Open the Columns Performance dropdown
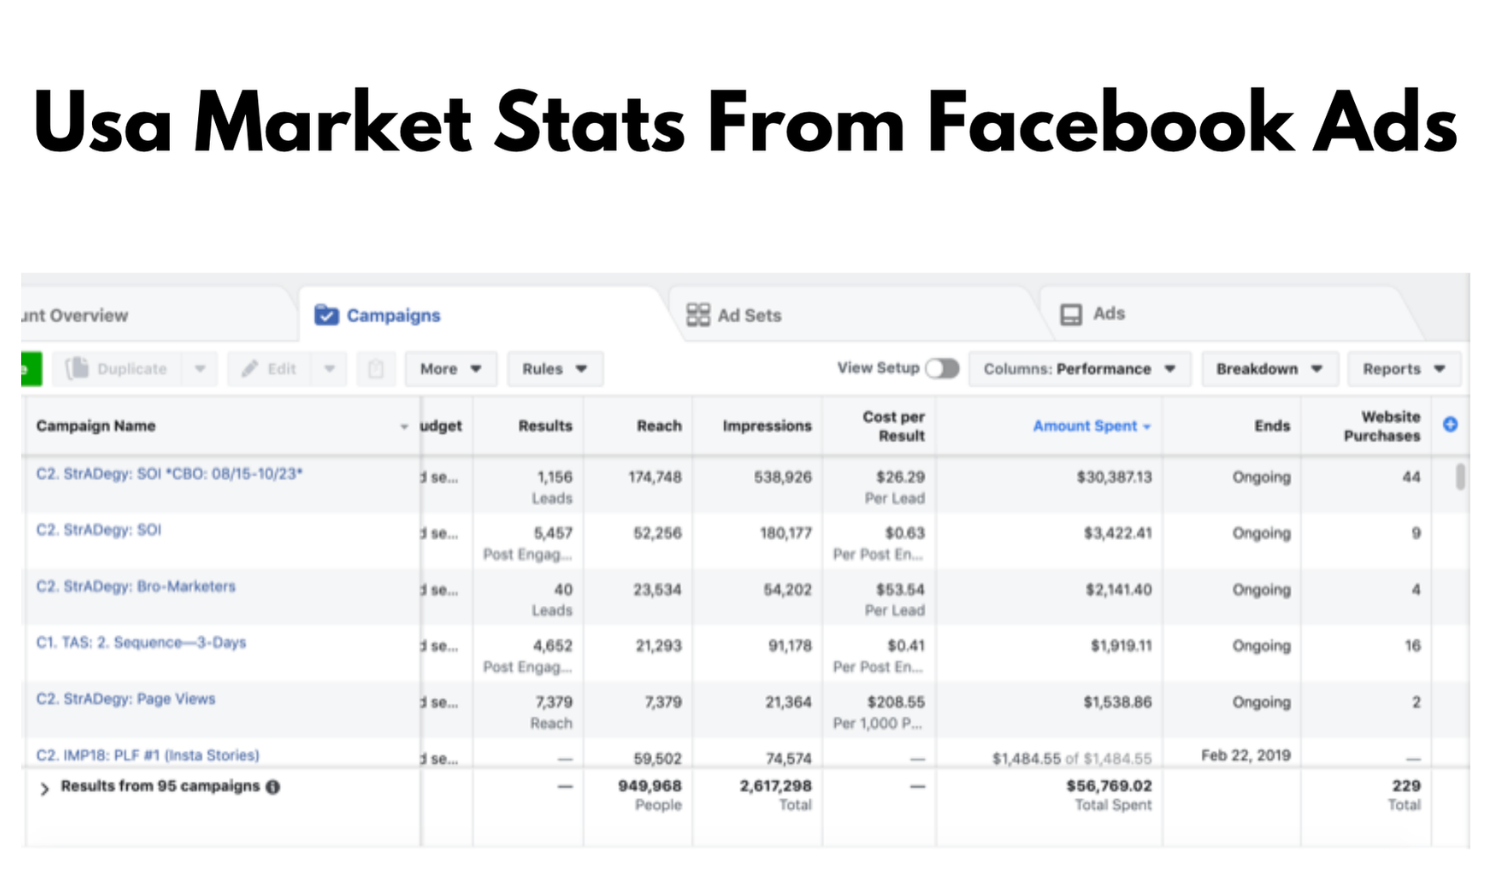Image resolution: width=1500 pixels, height=875 pixels. [x=1079, y=368]
